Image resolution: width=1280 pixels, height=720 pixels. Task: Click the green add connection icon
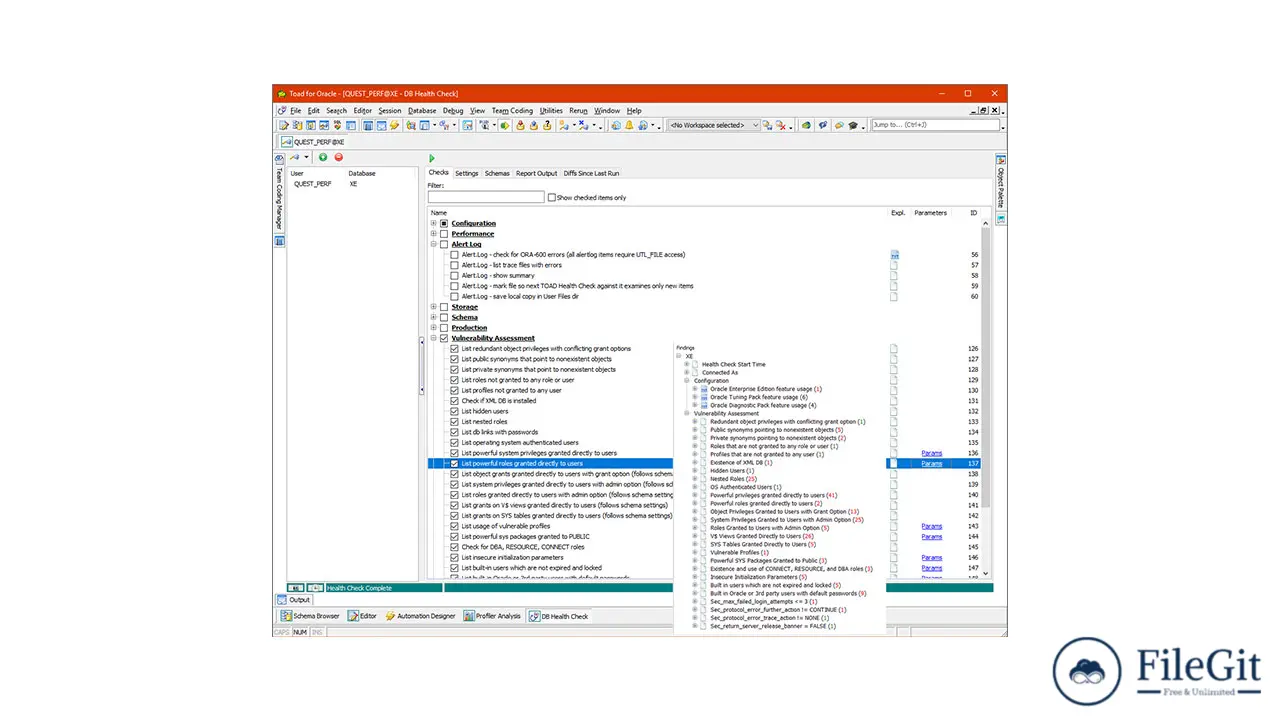323,158
